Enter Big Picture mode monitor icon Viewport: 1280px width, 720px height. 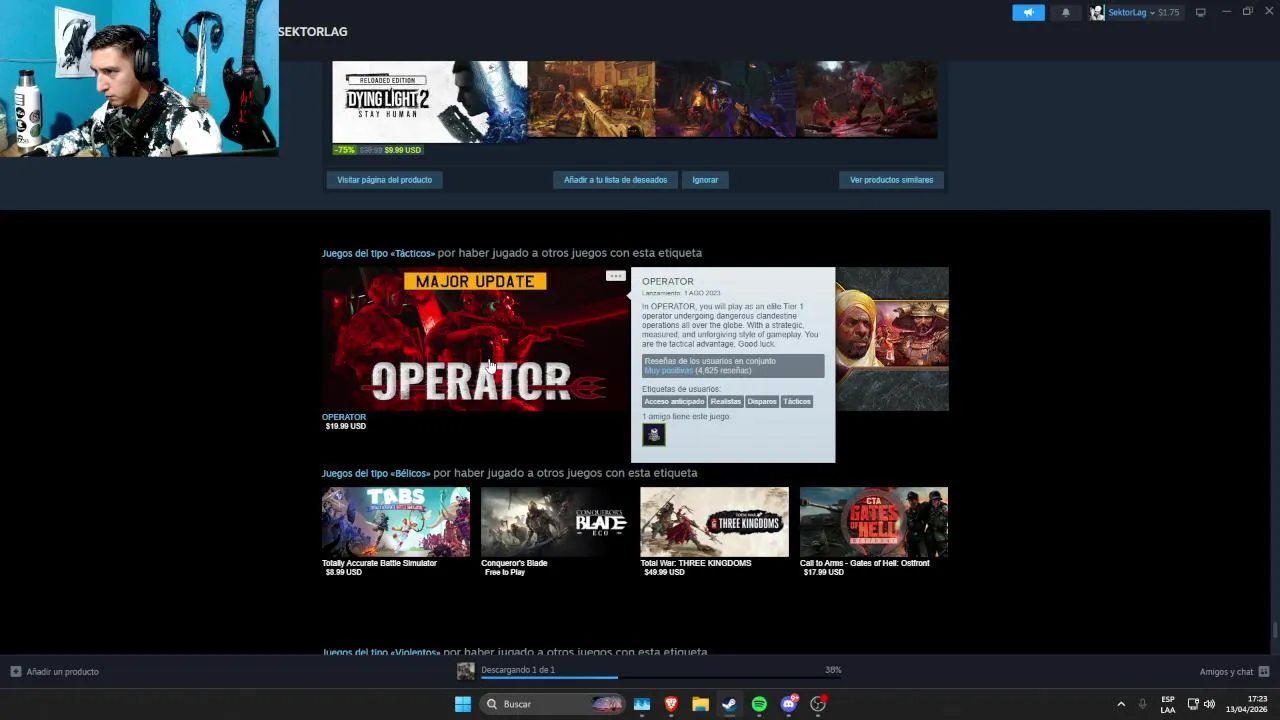(x=1201, y=12)
